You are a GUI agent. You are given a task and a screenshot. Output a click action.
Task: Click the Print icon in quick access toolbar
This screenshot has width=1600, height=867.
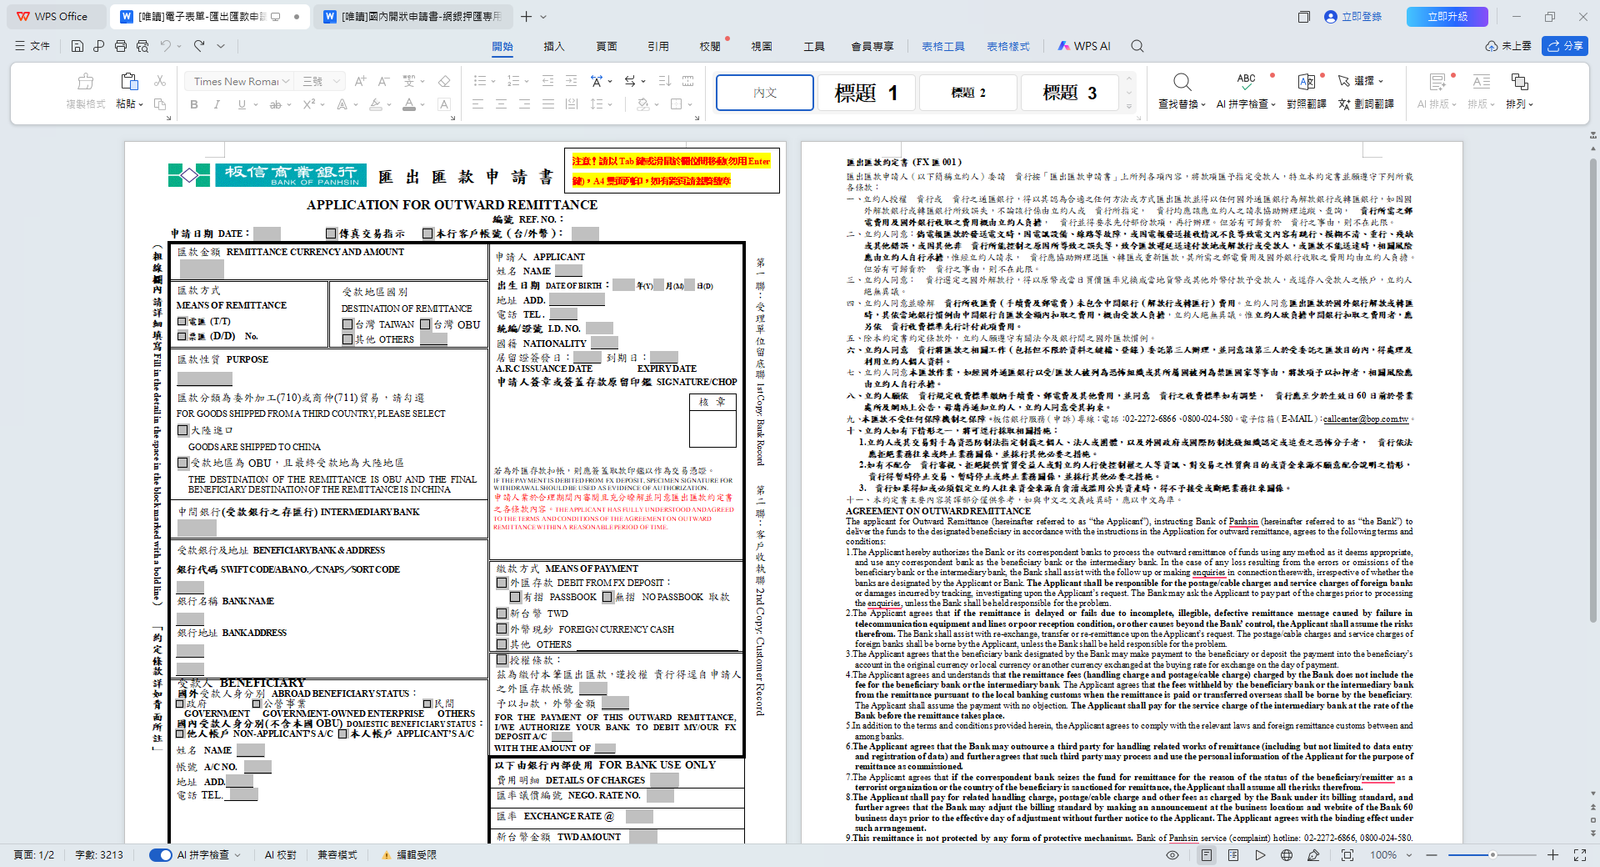tap(121, 46)
